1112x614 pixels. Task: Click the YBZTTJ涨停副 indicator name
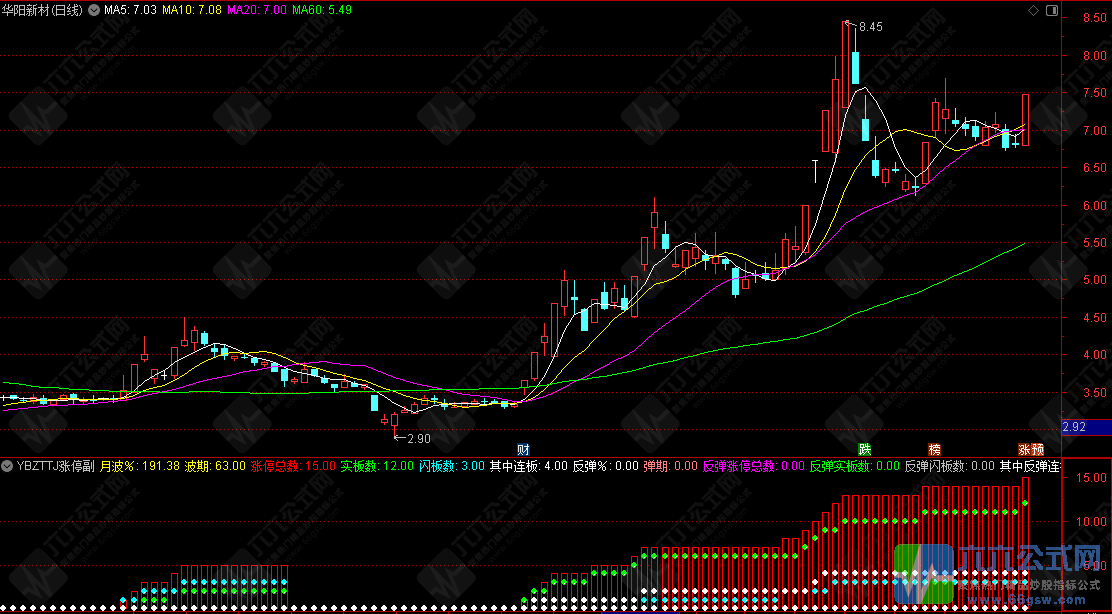[x=56, y=466]
